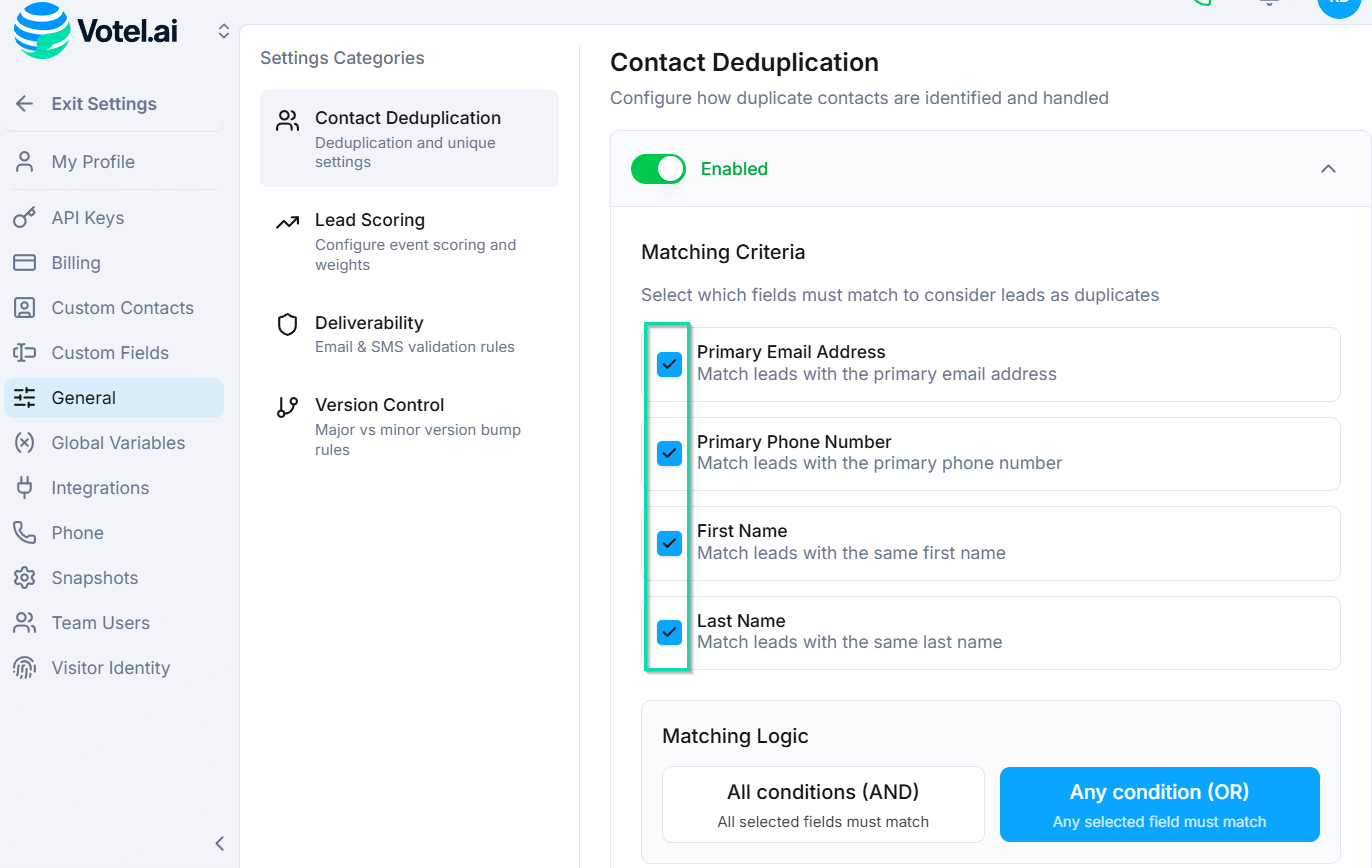Screen dimensions: 1372x868
Task: Click the Visitor Identity fingerprint icon
Action: click(x=25, y=668)
